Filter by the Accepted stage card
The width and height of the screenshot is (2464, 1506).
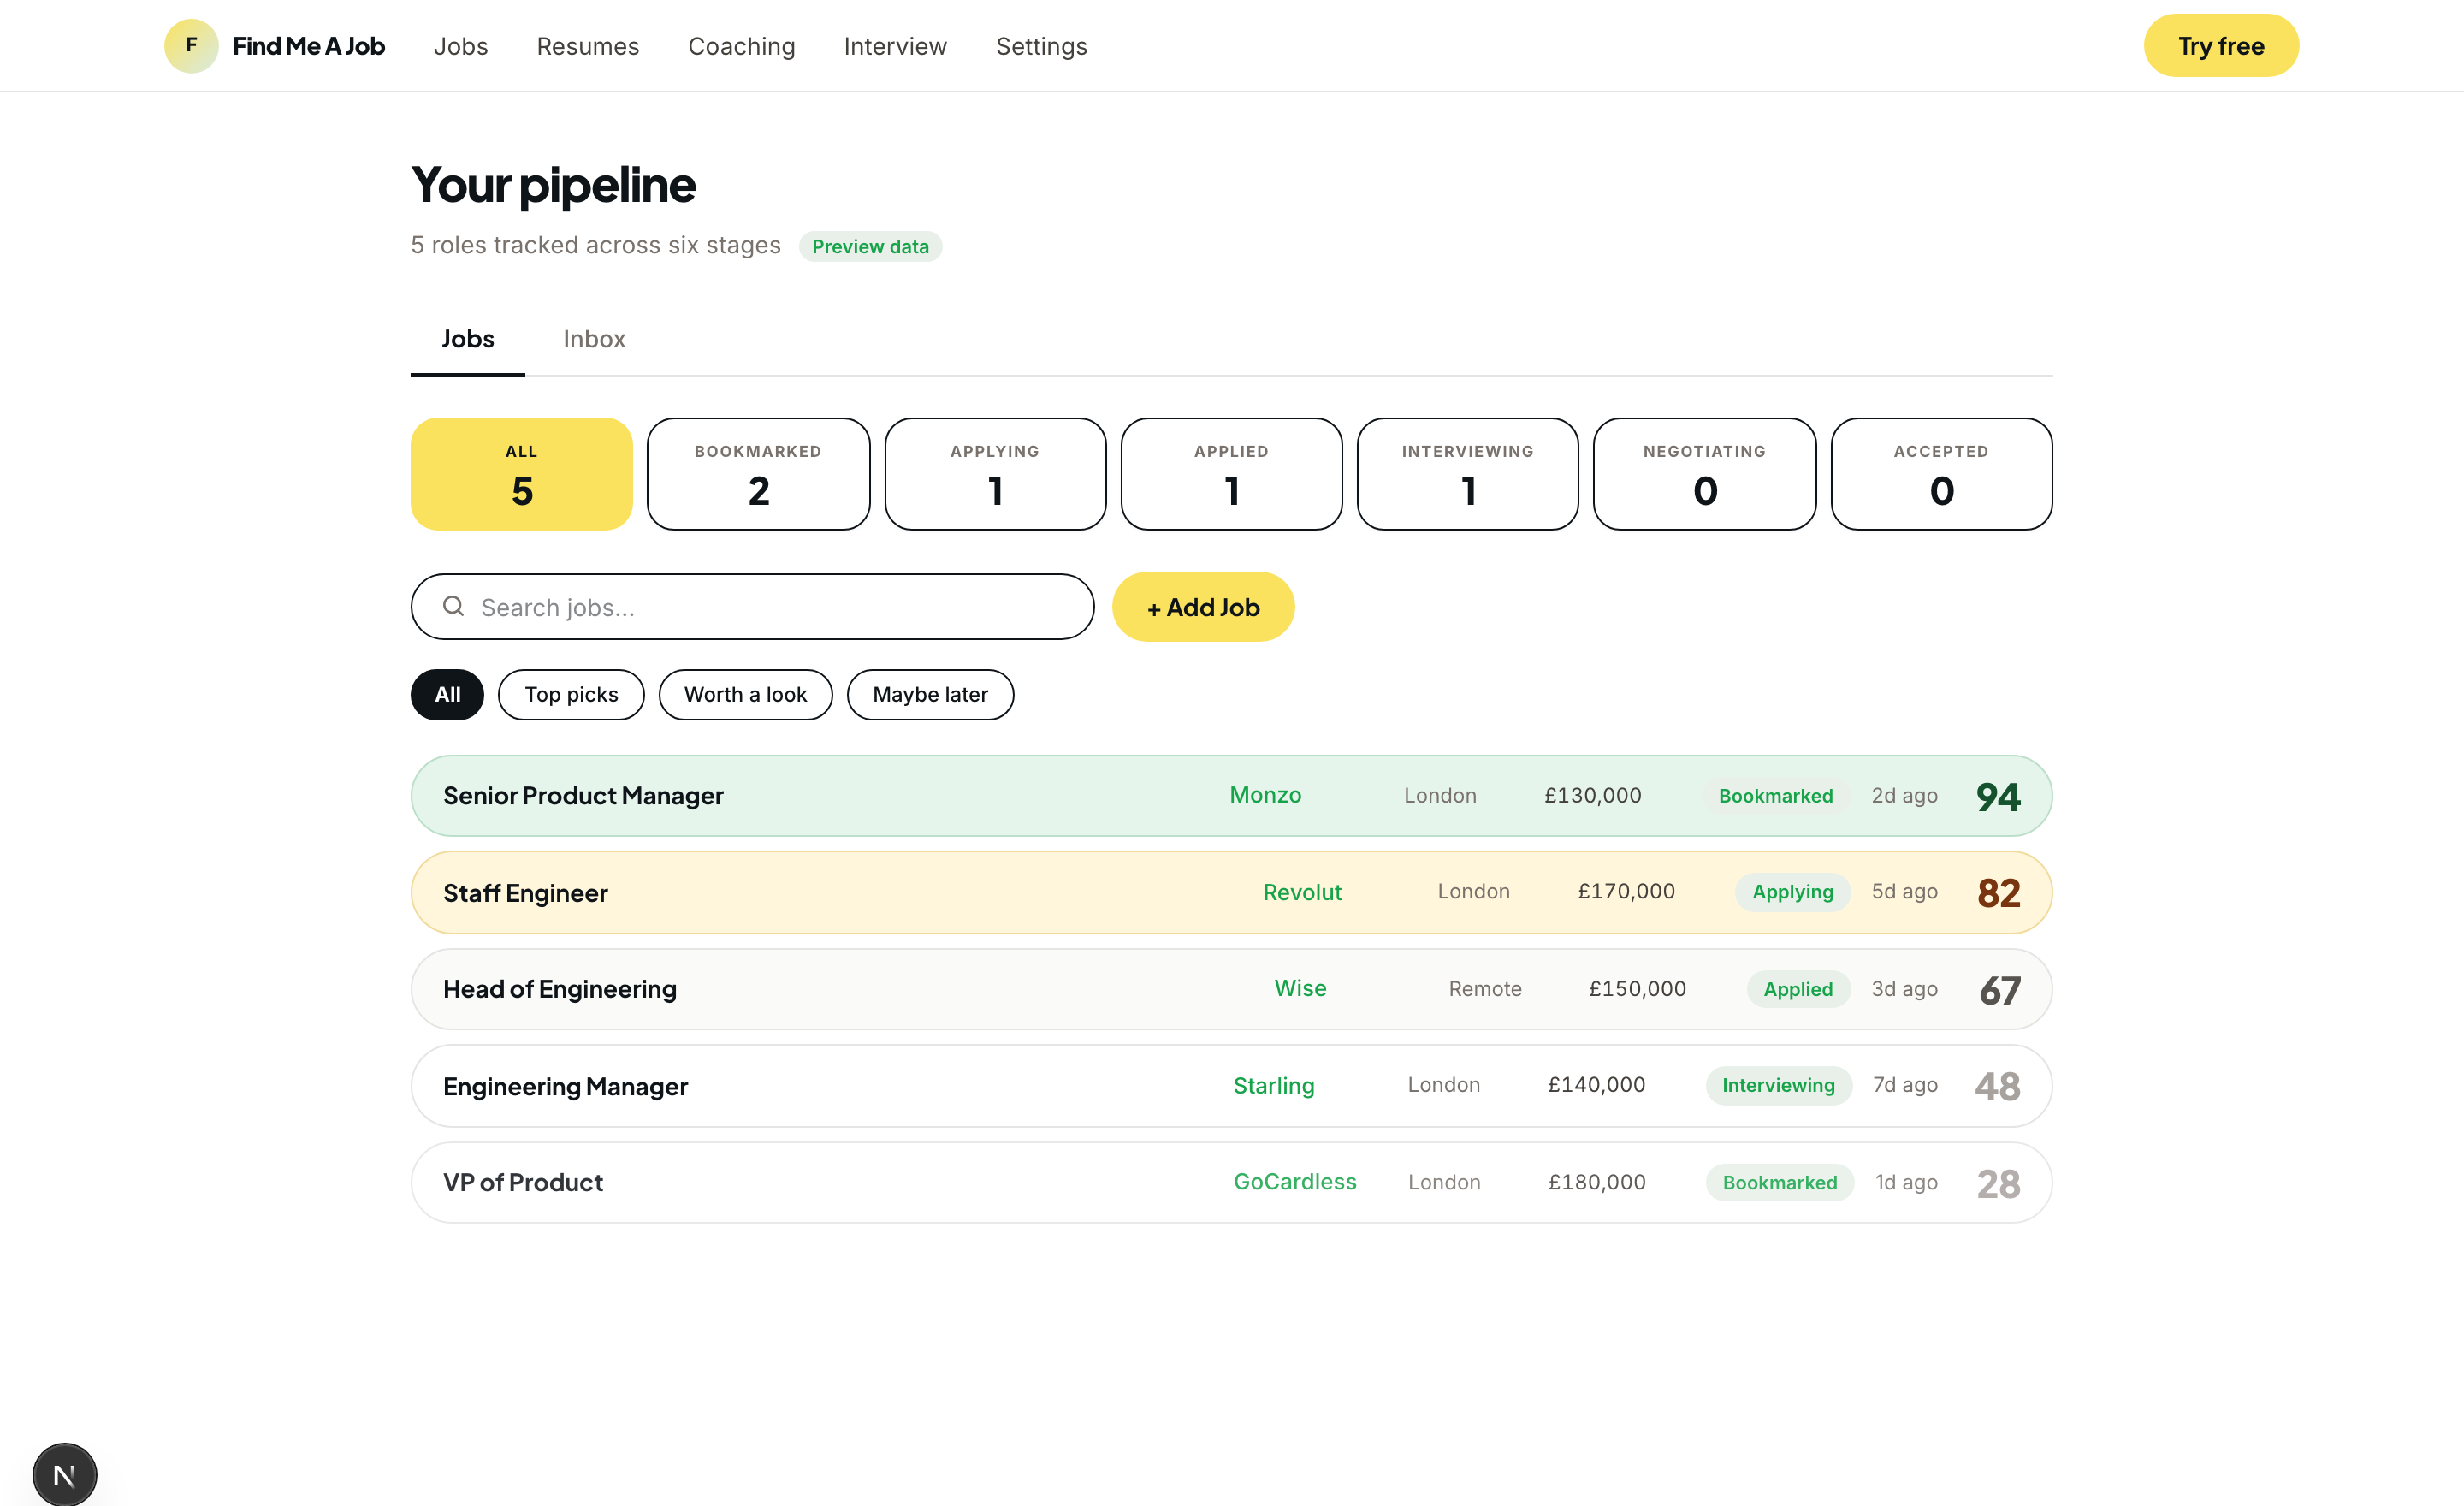1942,474
